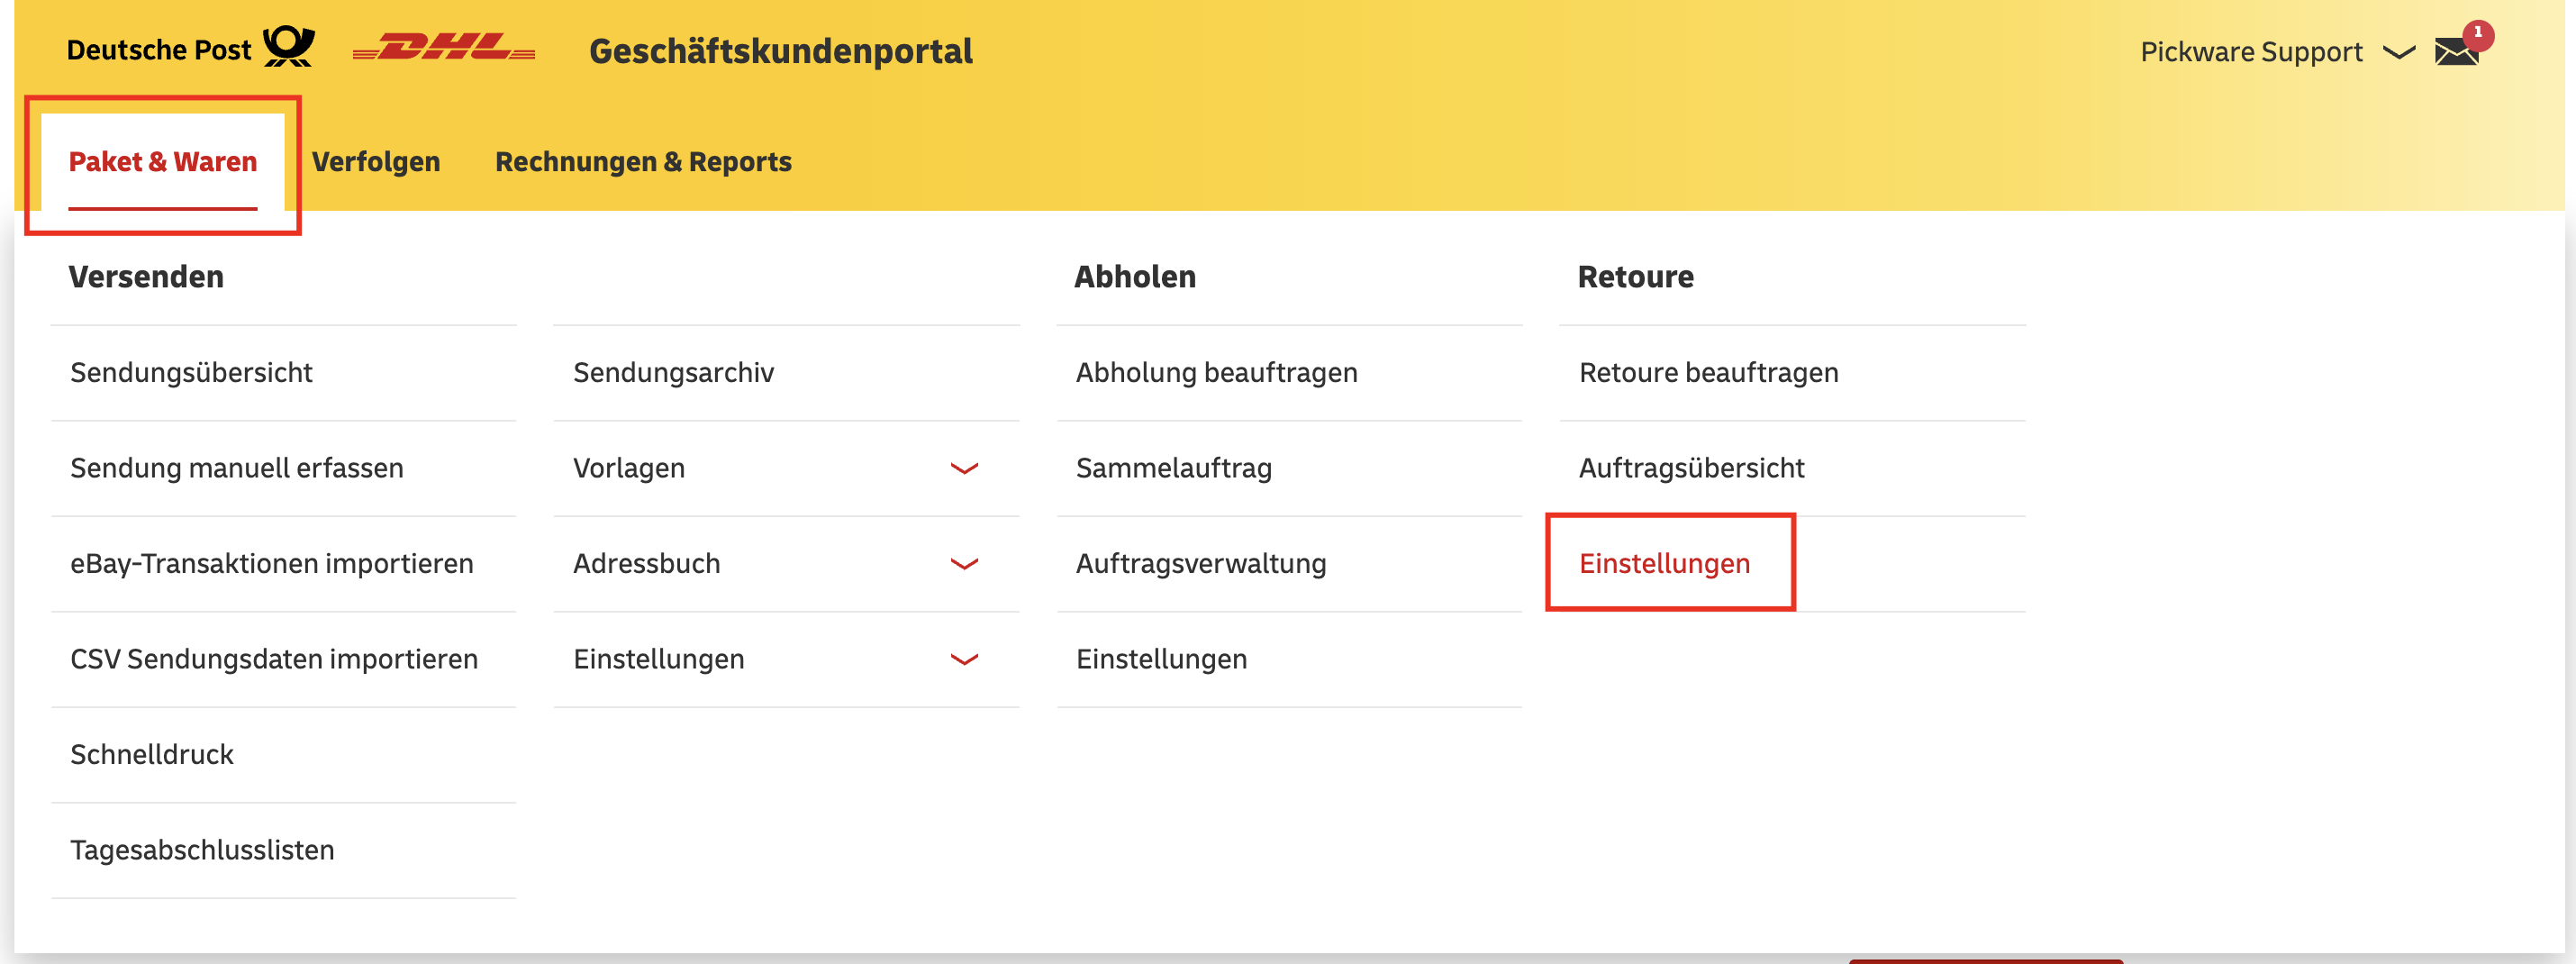Expand the Einstellungen chevron below Adressbuch
2576x964 pixels.
click(963, 659)
